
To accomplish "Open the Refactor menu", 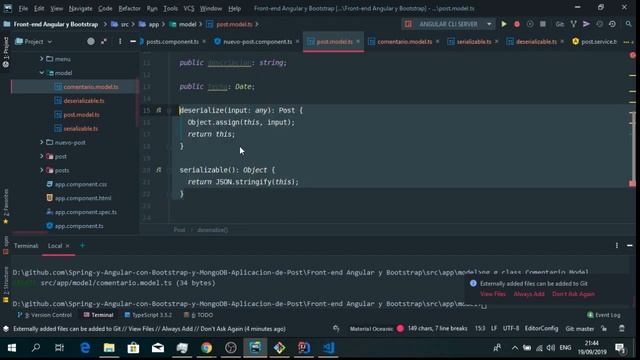I will click(x=129, y=8).
